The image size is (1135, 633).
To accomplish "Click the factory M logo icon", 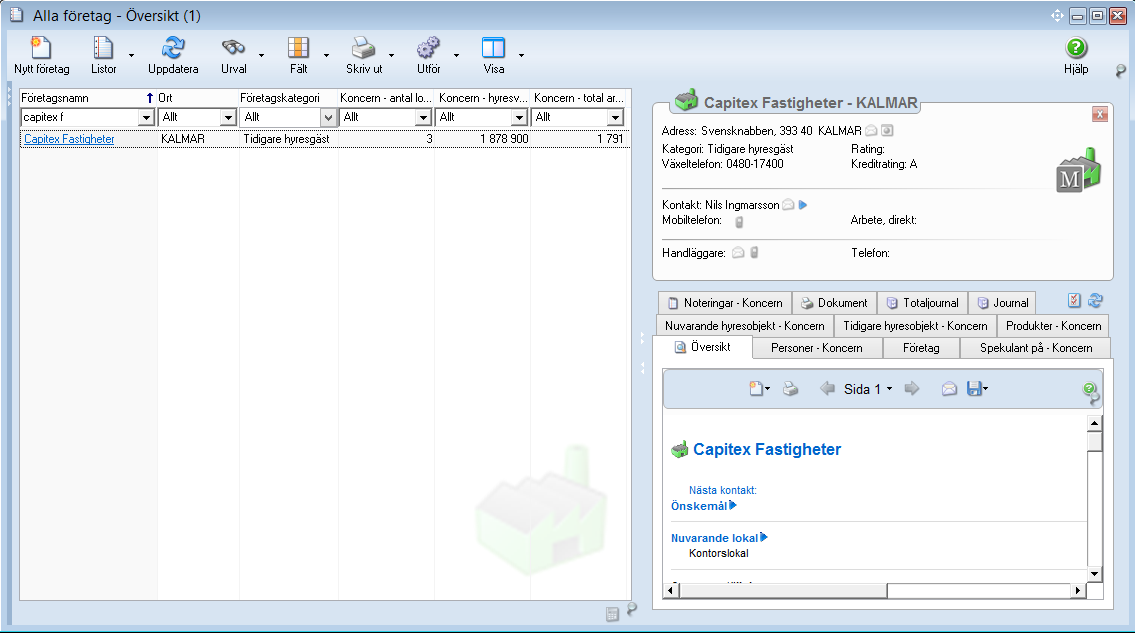I will point(1078,171).
